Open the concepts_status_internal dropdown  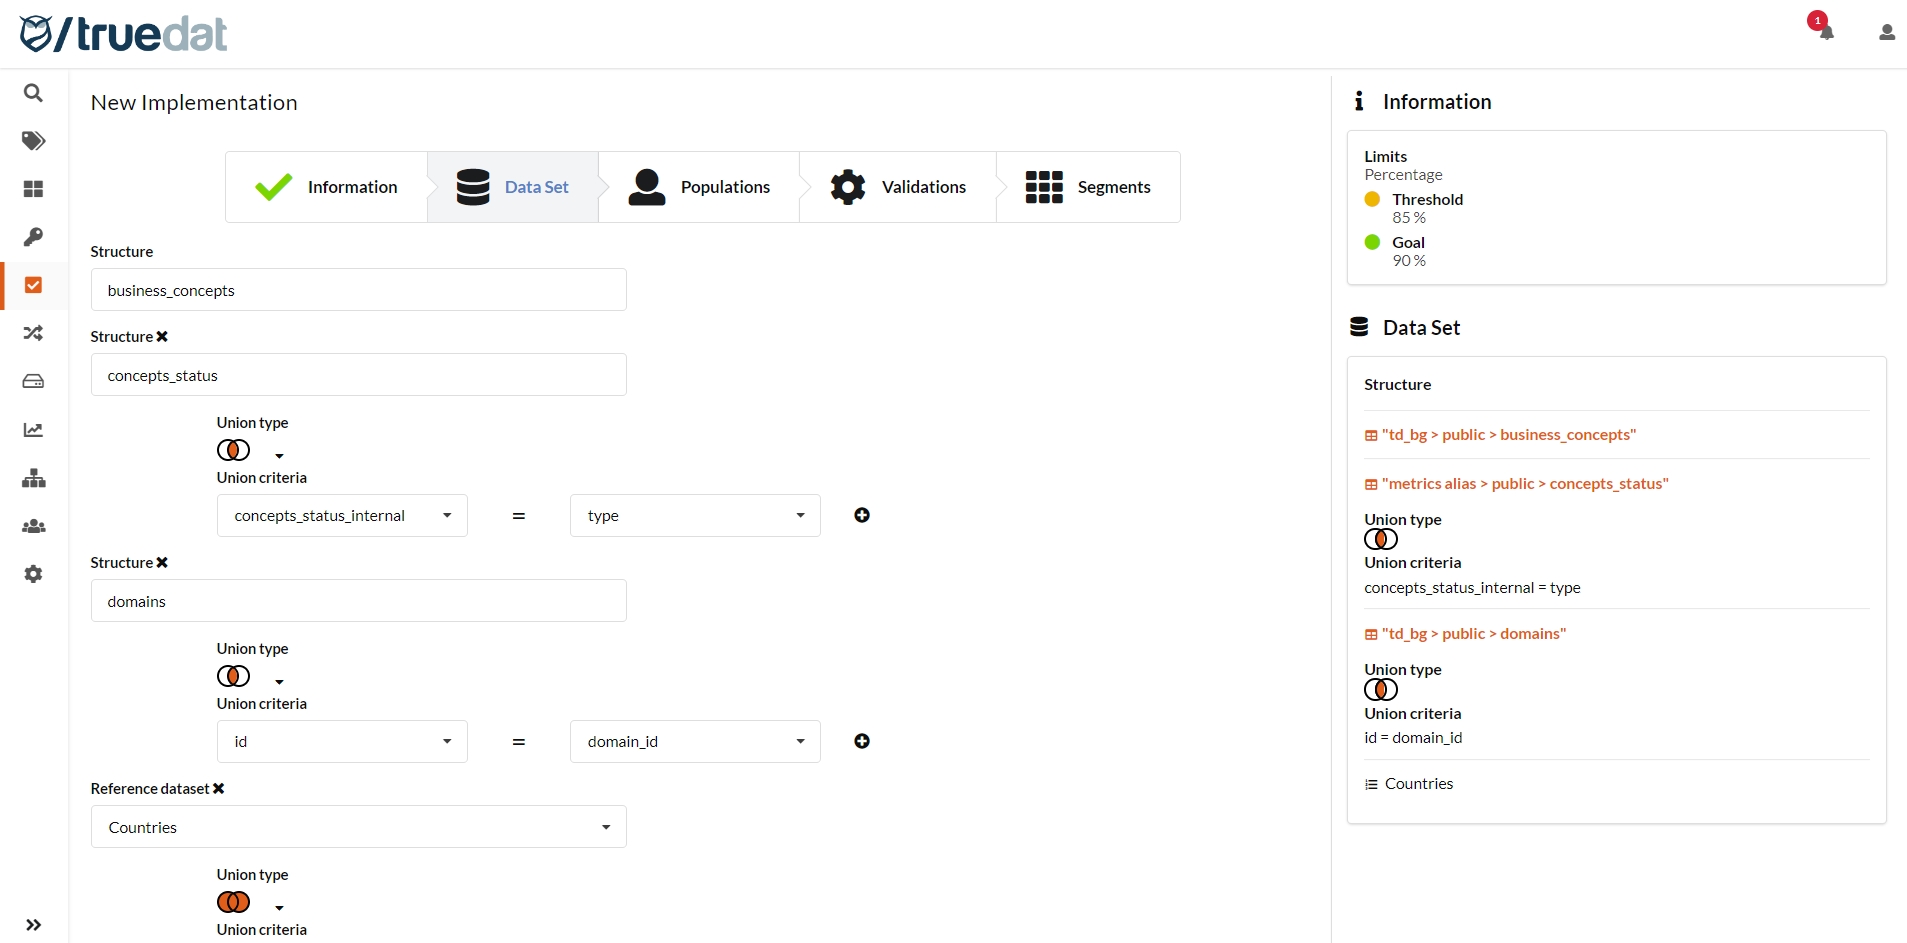pos(342,516)
